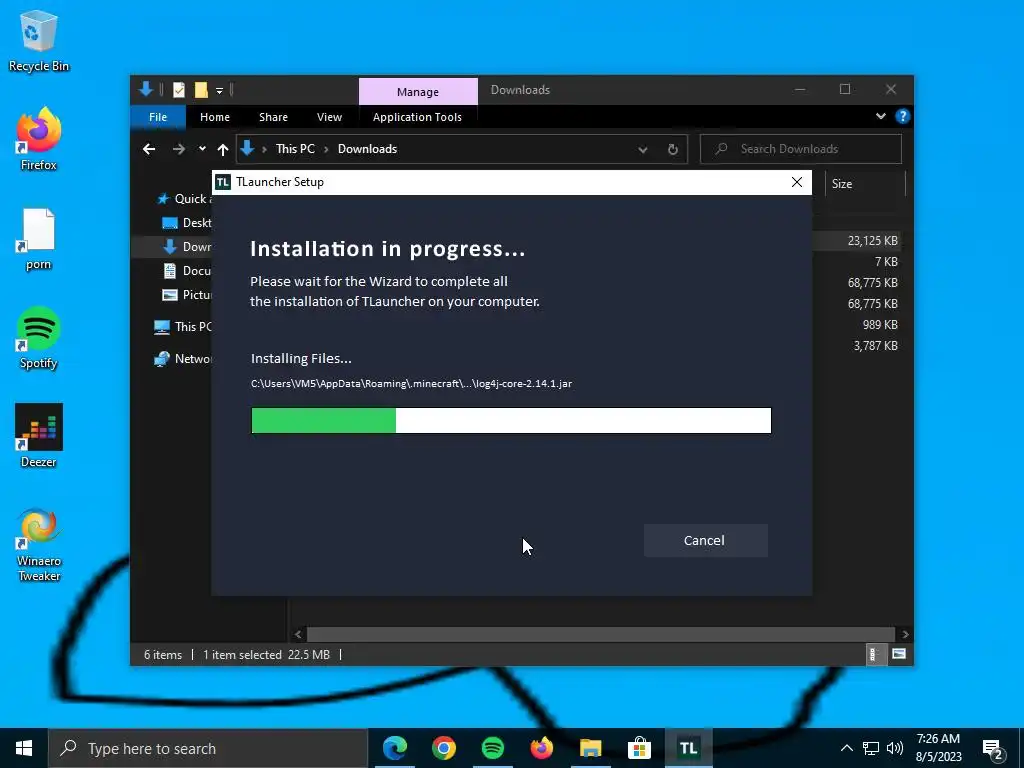The image size is (1024, 768).
Task: Open Spotify from taskbar
Action: 492,748
